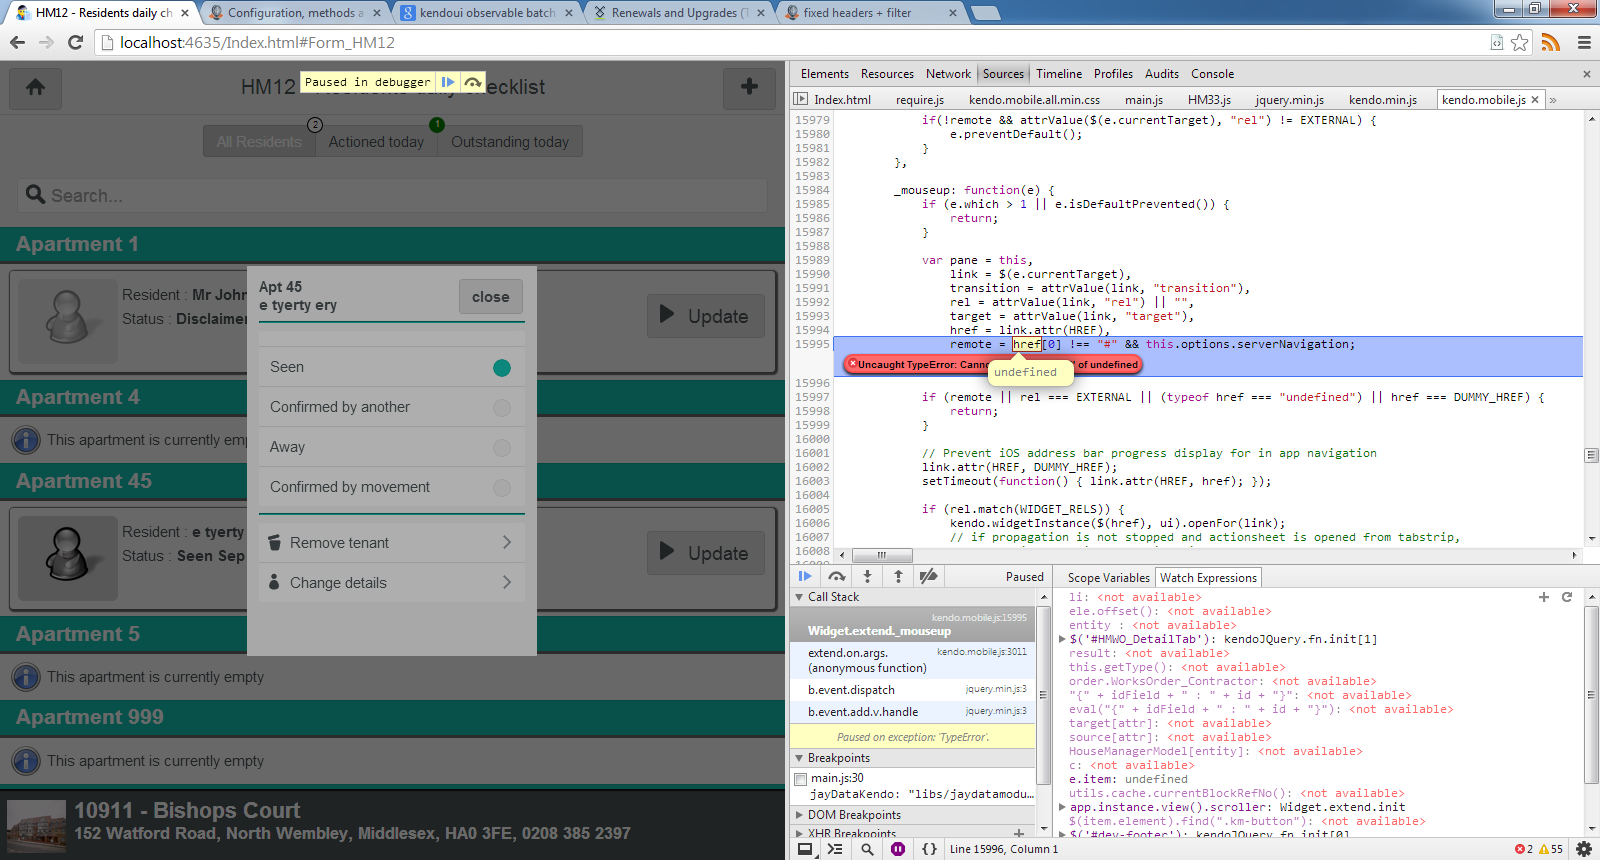Image resolution: width=1600 pixels, height=860 pixels.
Task: Deactivate all breakpoints icon
Action: pyautogui.click(x=929, y=576)
